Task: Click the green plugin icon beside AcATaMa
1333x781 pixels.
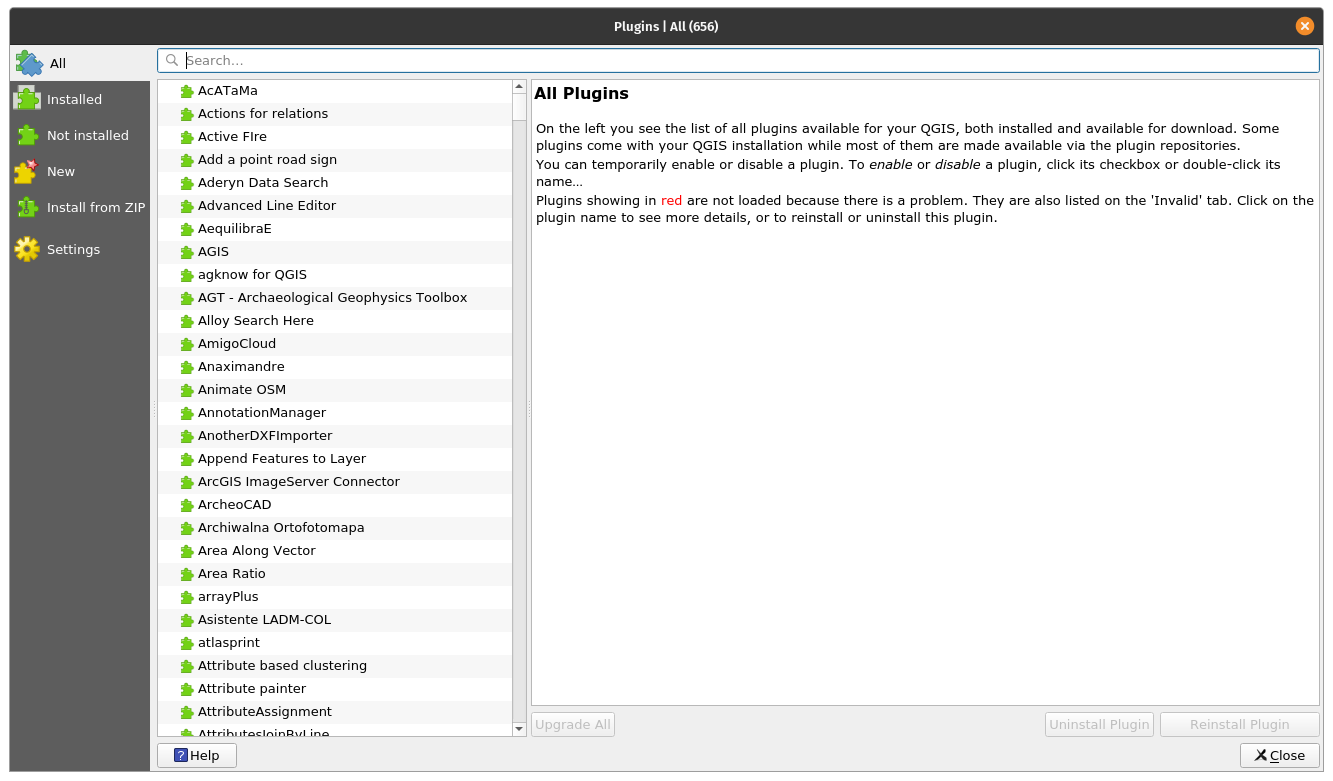Action: pyautogui.click(x=186, y=90)
